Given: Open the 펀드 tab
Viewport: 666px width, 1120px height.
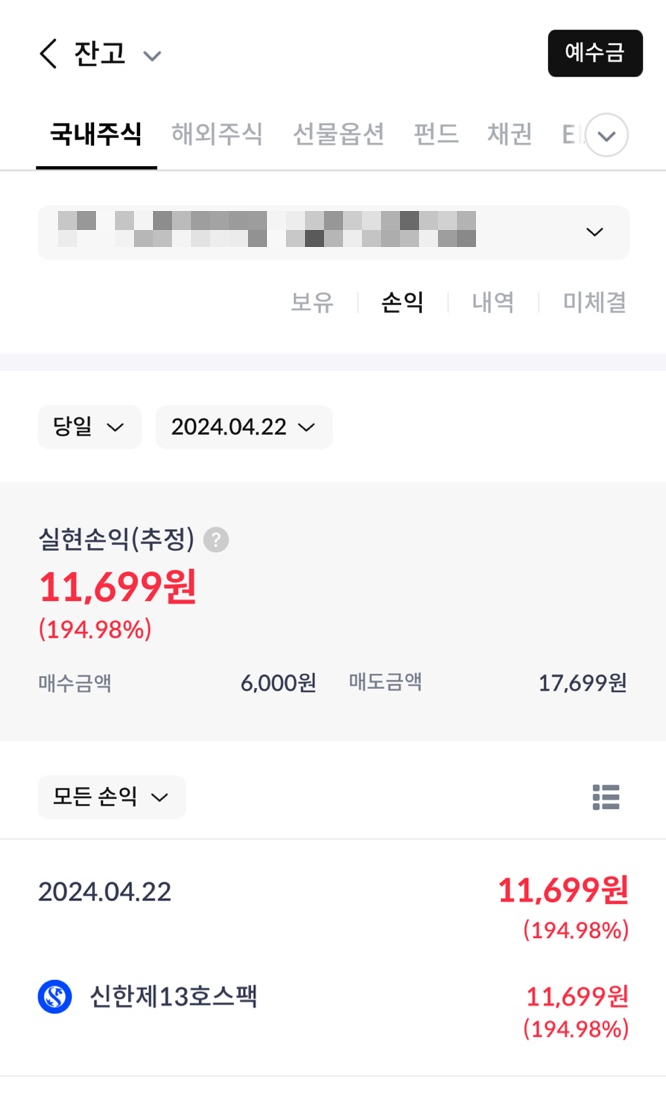Looking at the screenshot, I should [x=436, y=134].
